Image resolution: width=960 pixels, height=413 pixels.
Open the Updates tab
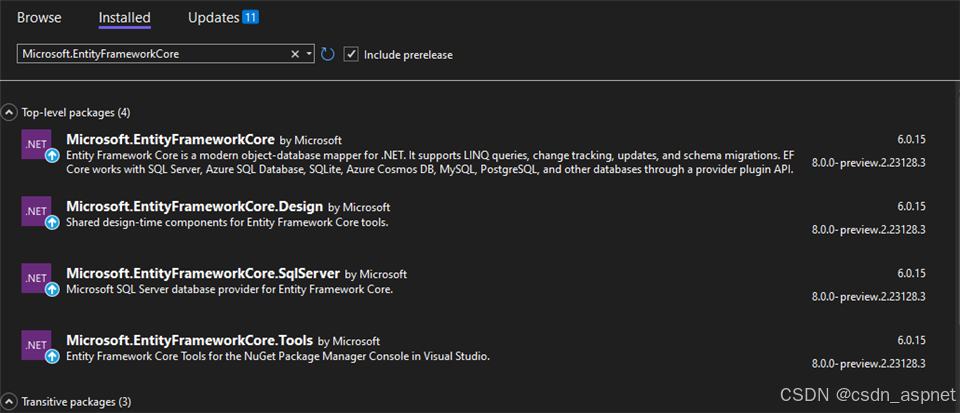tap(214, 18)
